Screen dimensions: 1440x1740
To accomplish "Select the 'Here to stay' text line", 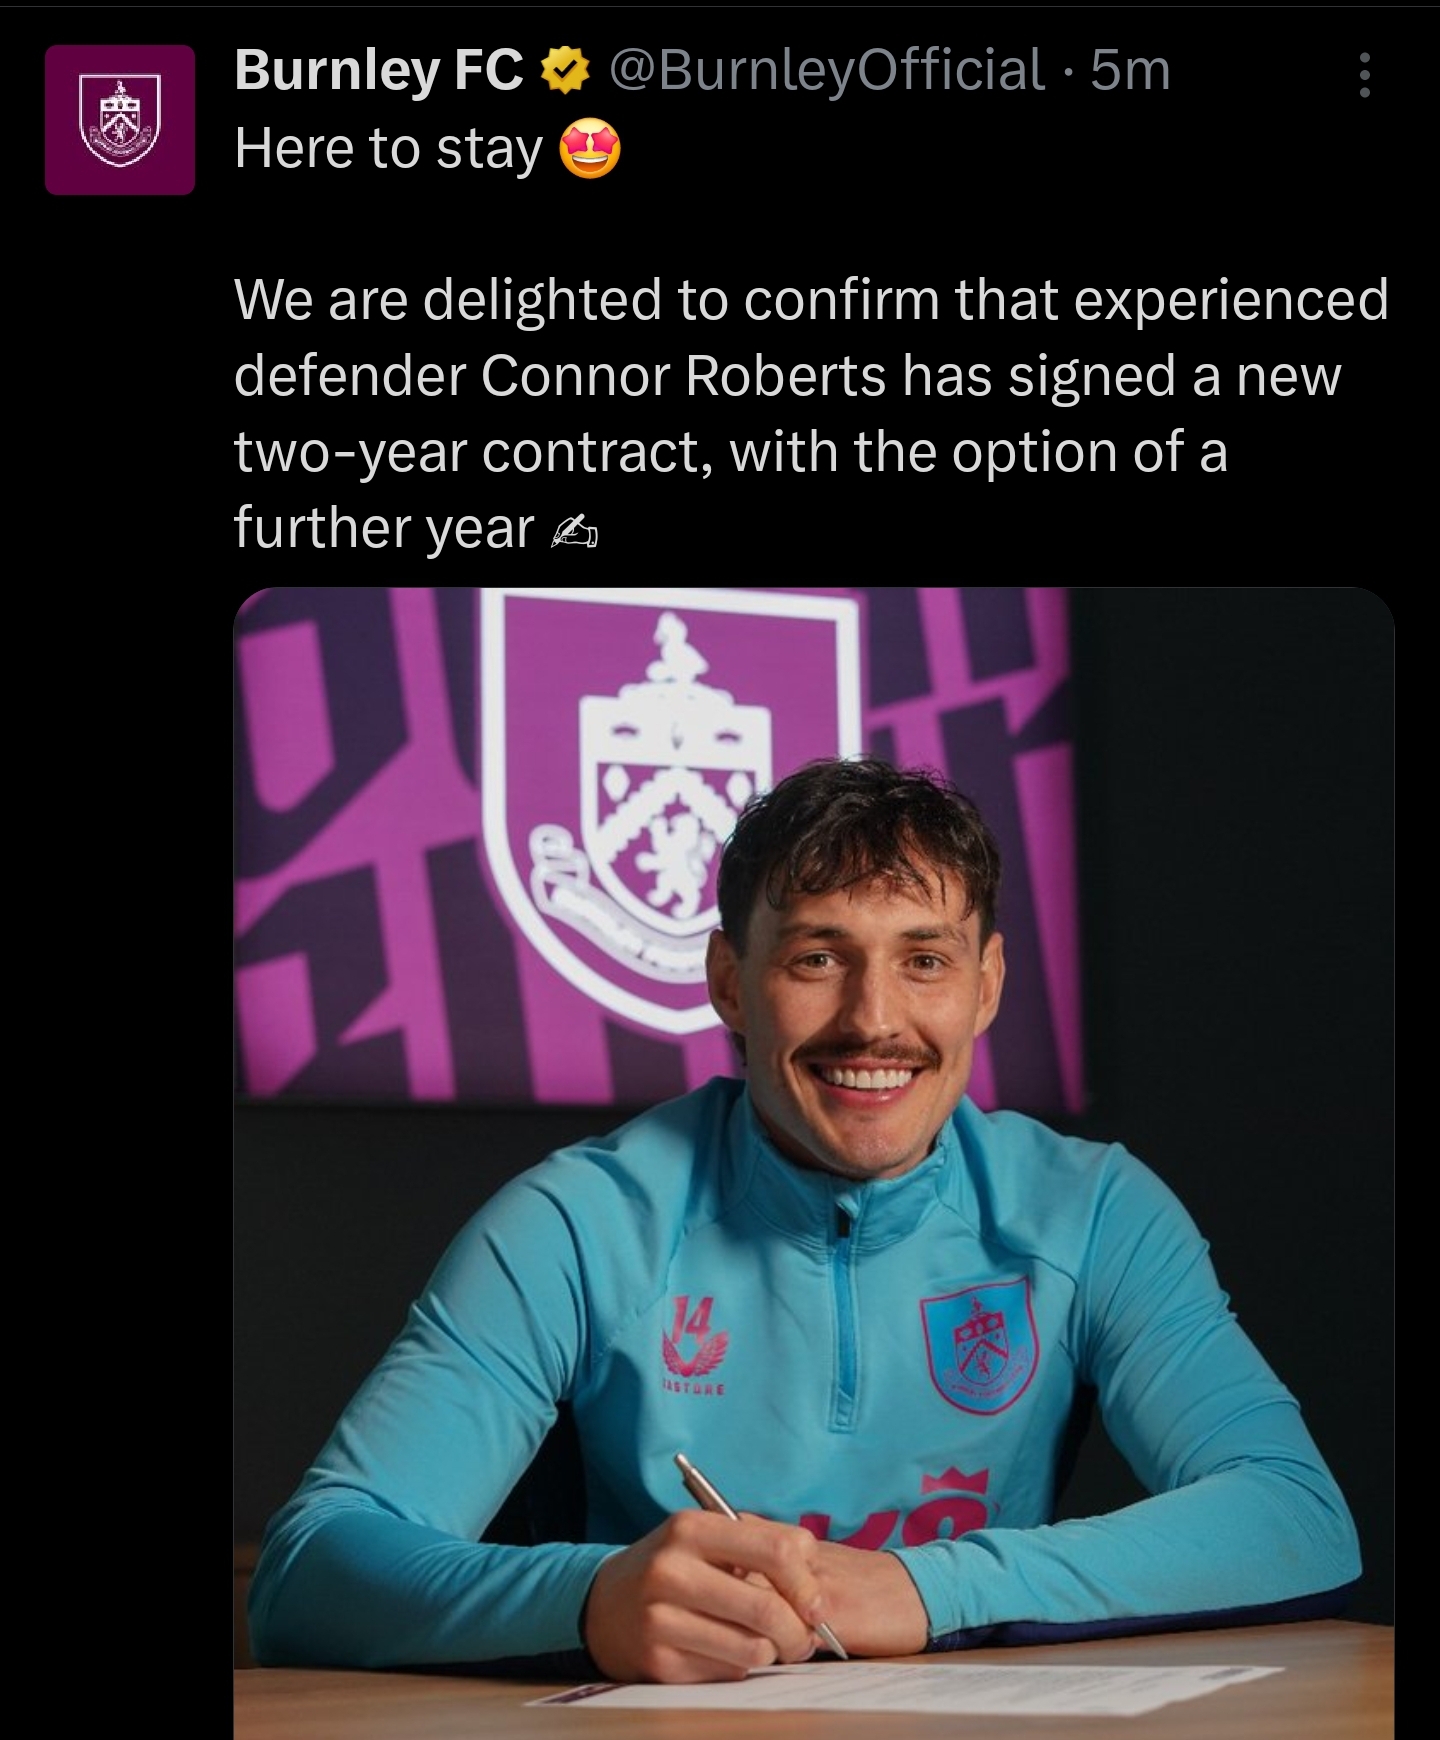I will [x=388, y=150].
